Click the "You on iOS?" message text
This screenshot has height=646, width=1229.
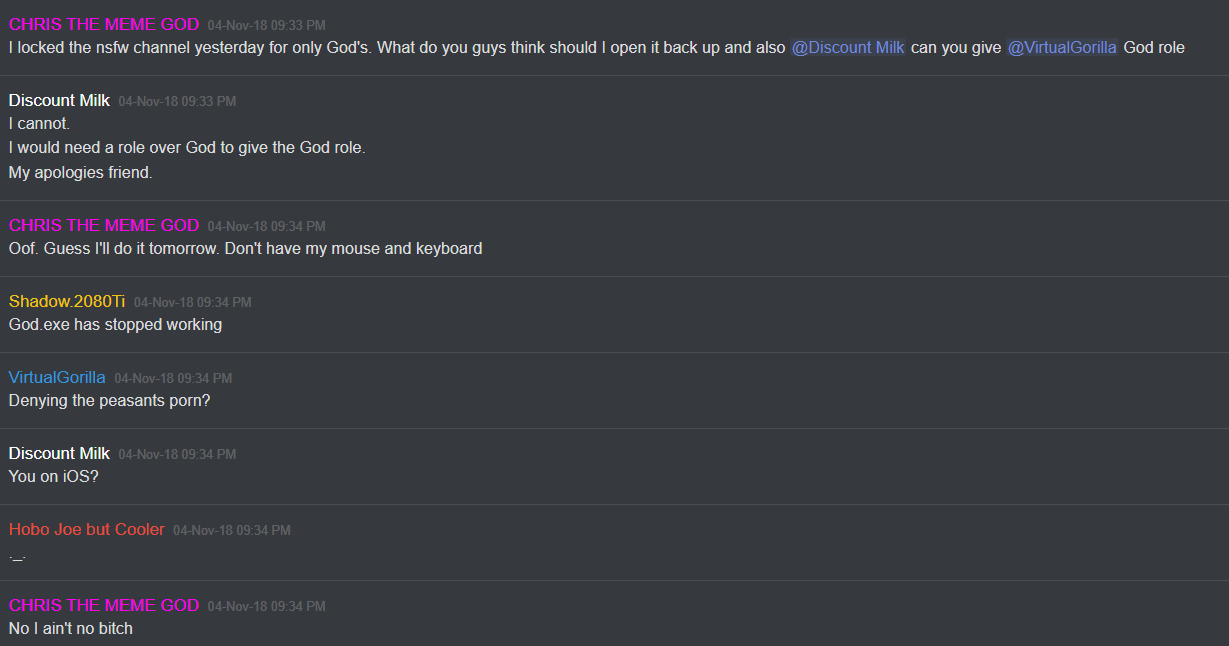(x=54, y=477)
